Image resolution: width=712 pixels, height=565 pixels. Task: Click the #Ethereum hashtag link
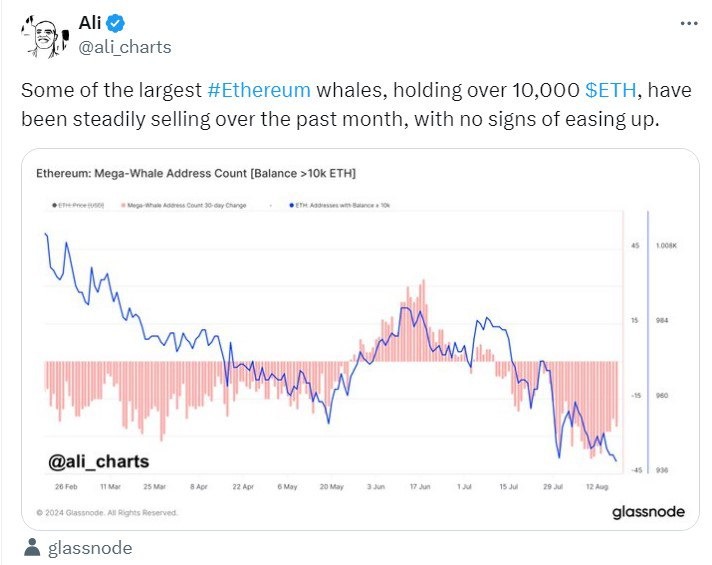(259, 91)
